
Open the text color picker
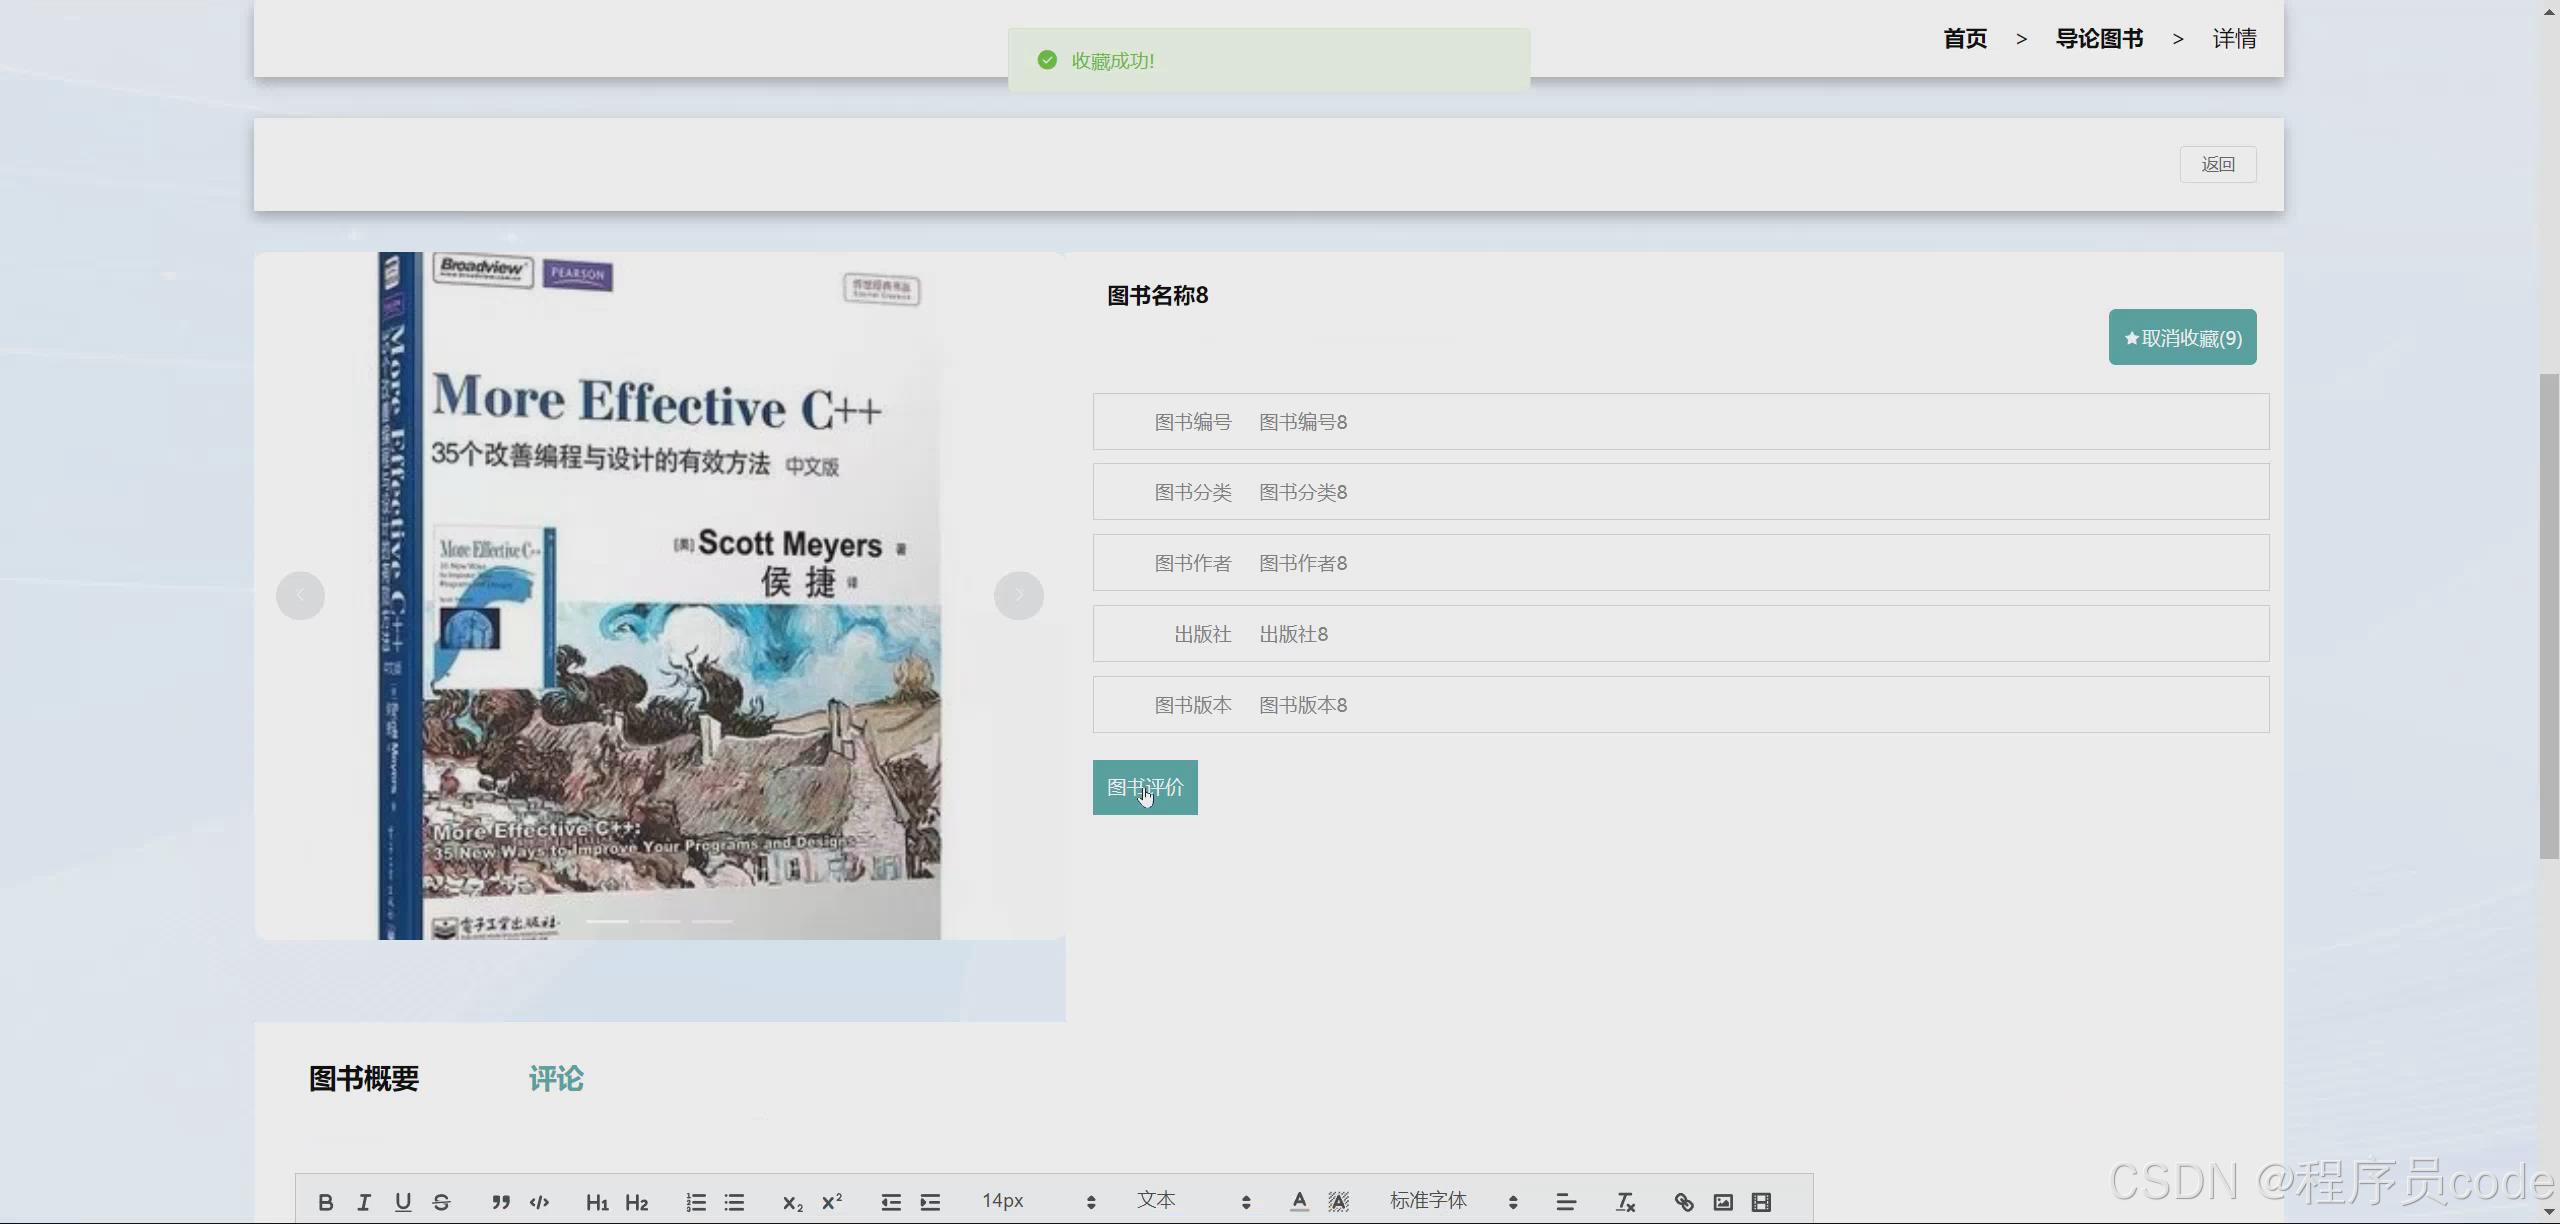point(1299,1202)
